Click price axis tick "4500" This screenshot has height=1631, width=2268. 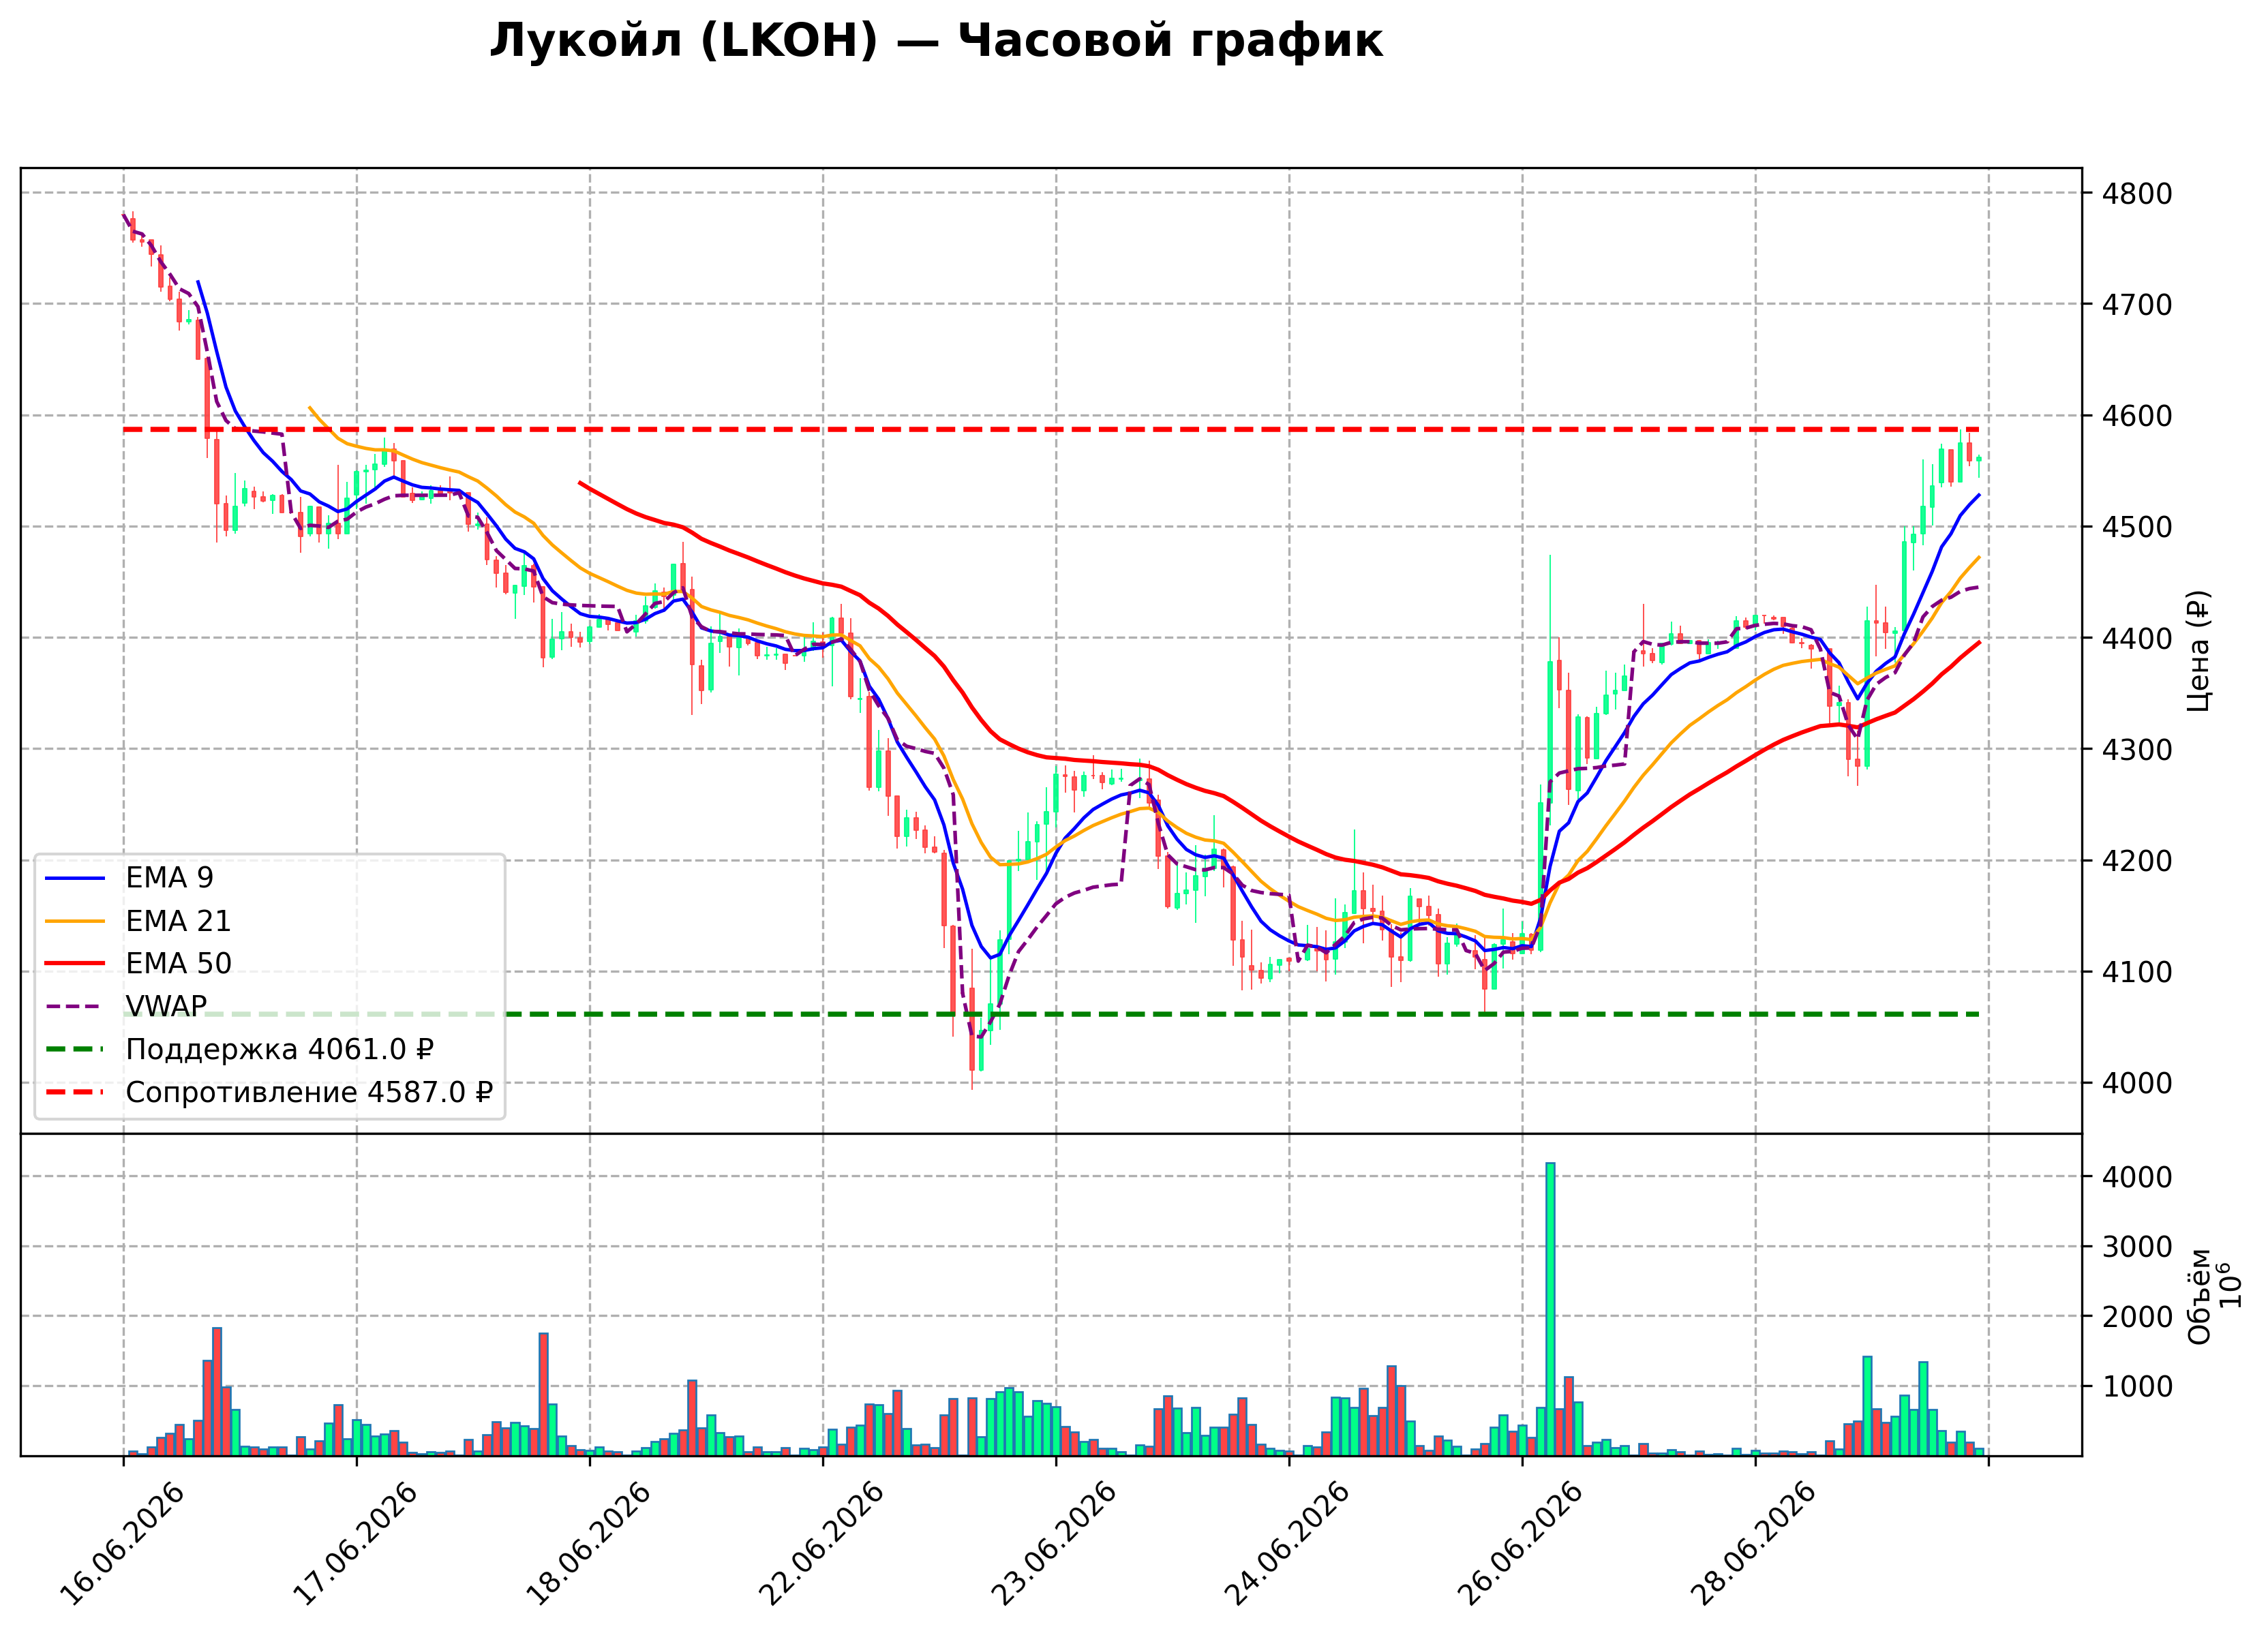2137,527
